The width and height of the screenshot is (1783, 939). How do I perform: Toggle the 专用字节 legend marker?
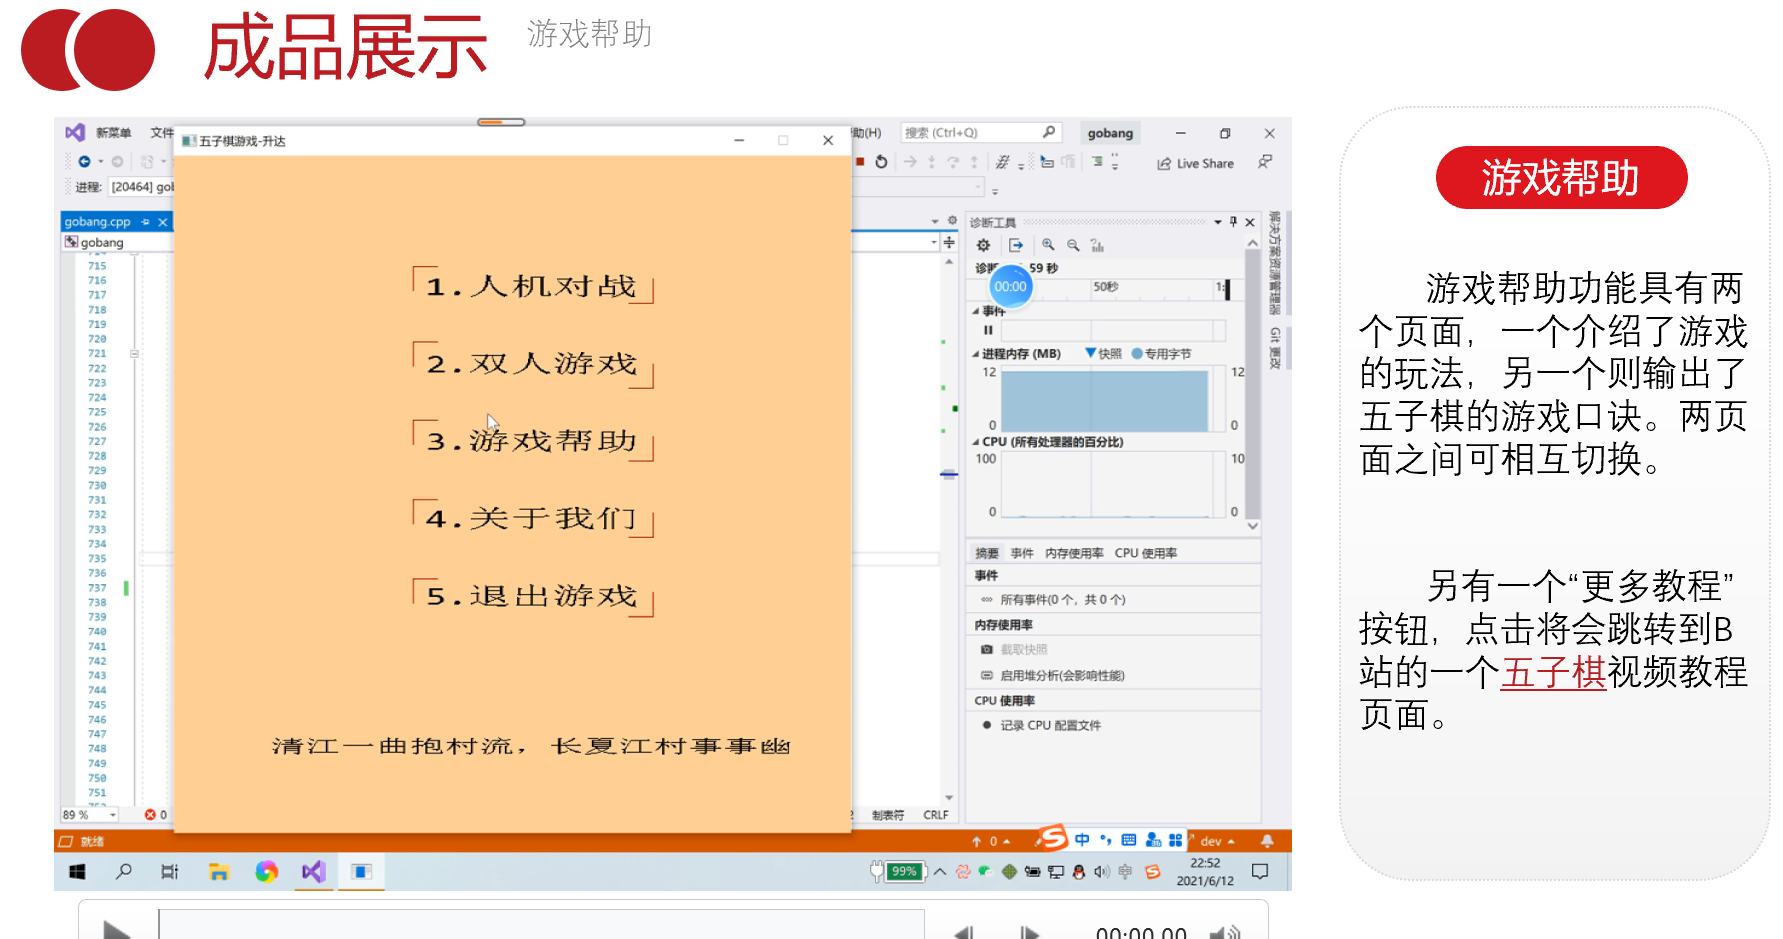[1139, 353]
